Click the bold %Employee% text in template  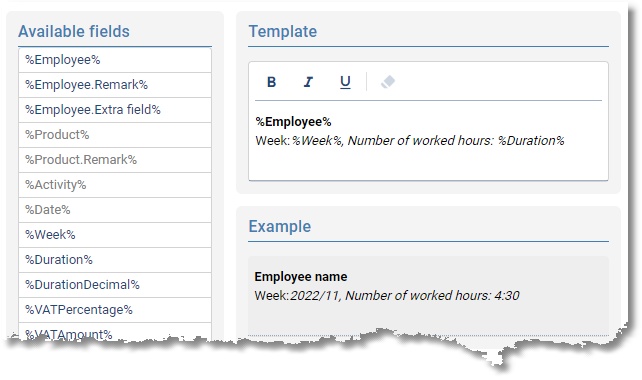294,122
